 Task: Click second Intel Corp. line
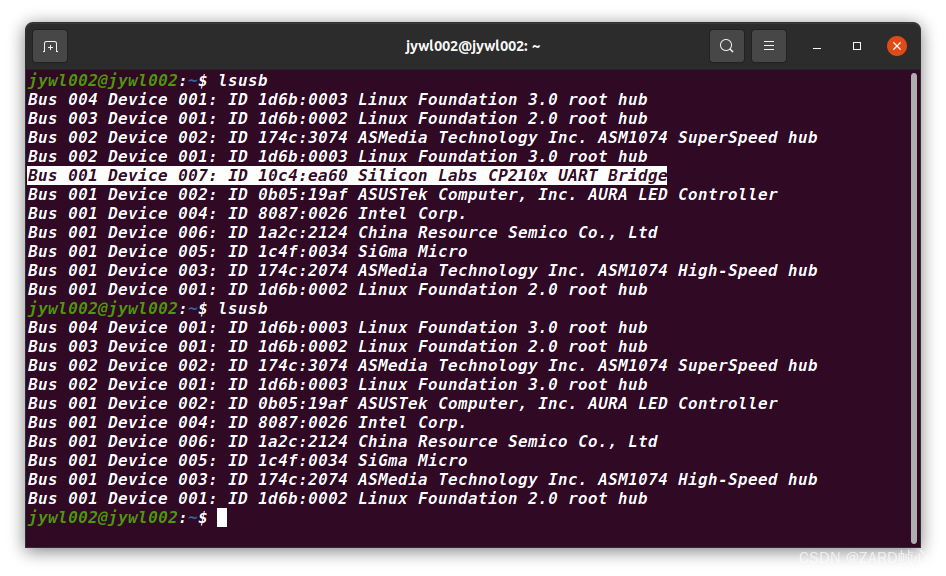coord(247,423)
